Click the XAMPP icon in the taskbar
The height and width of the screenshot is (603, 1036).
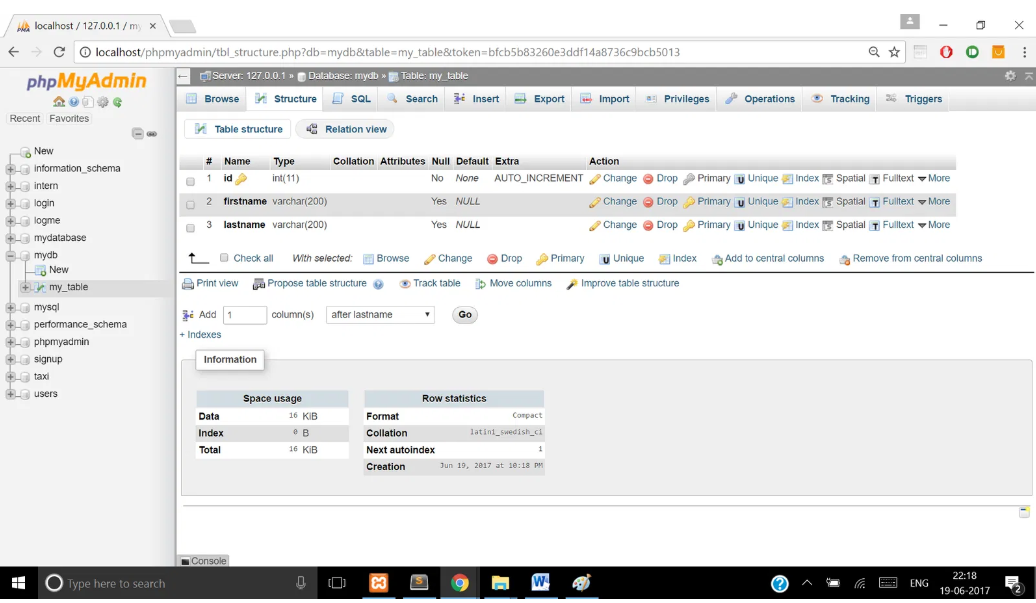[378, 583]
